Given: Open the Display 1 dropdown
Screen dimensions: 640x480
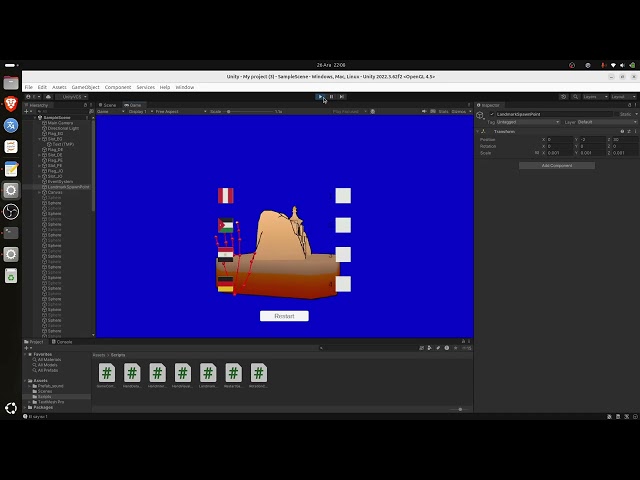Looking at the screenshot, I should [139, 111].
